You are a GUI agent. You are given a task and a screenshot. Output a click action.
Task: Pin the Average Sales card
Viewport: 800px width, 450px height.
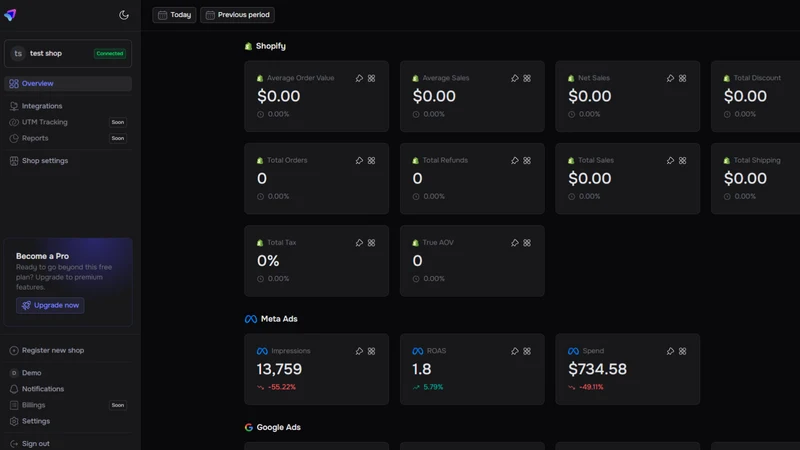click(x=515, y=78)
